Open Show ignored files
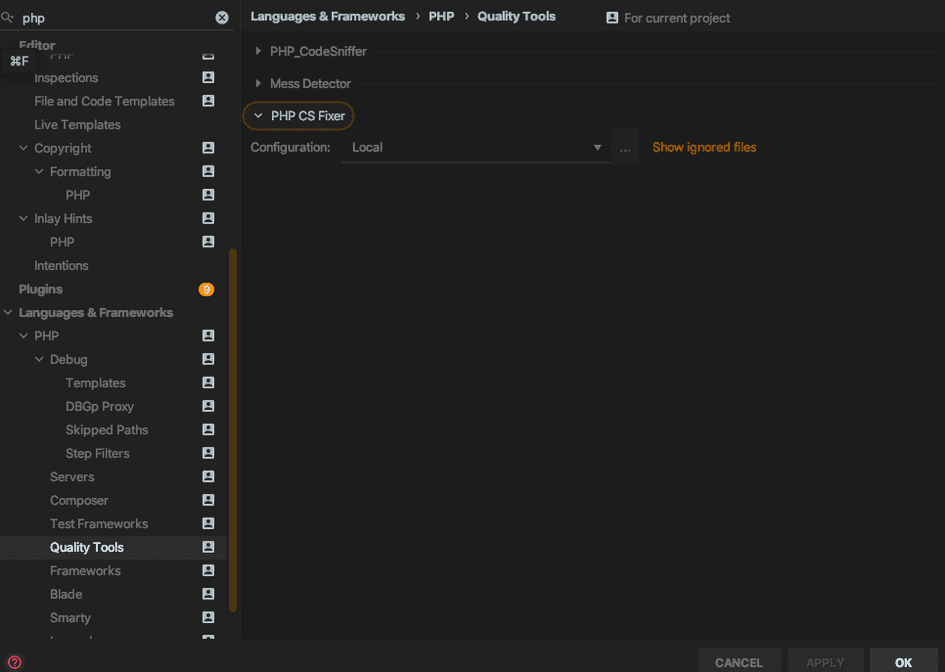The height and width of the screenshot is (672, 945). [704, 147]
